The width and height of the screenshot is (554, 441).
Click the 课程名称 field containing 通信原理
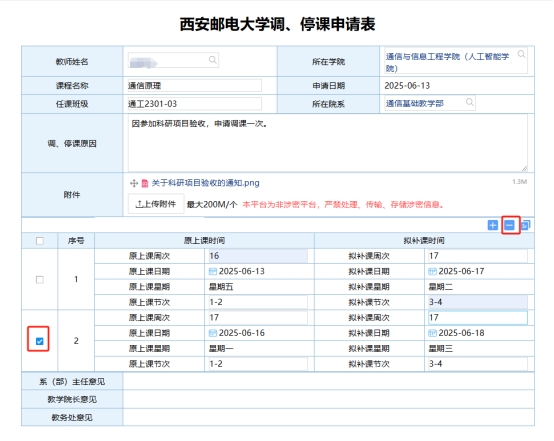click(194, 86)
